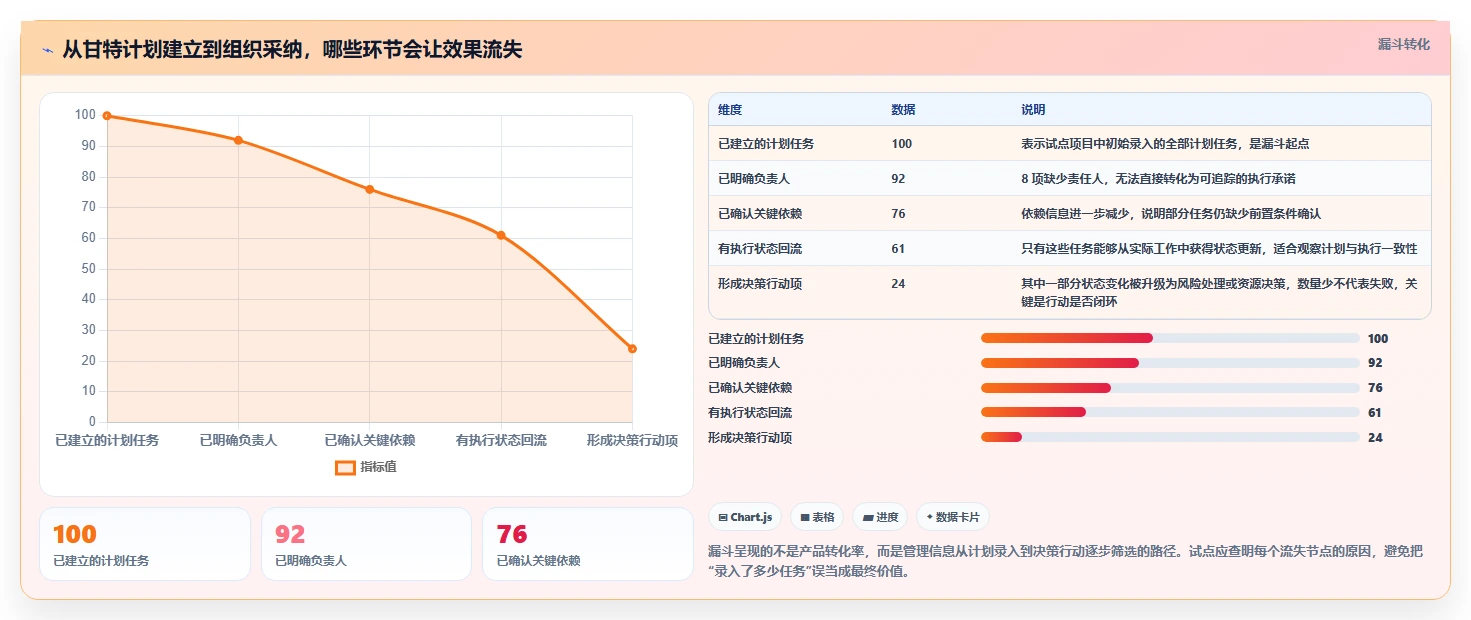Click the progress value 61
Screen dimensions: 1471x620
click(x=1375, y=413)
